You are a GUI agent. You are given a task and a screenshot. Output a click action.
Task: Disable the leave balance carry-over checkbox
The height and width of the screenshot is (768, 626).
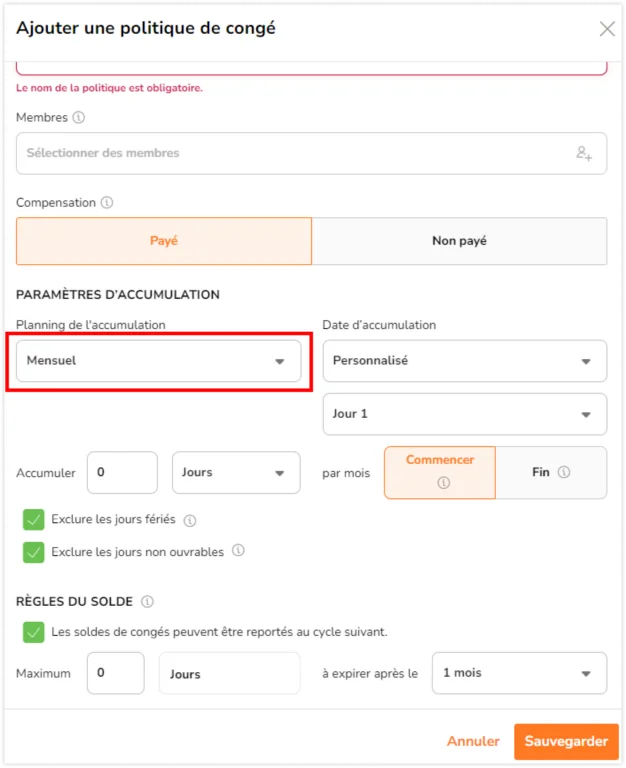(x=33, y=632)
